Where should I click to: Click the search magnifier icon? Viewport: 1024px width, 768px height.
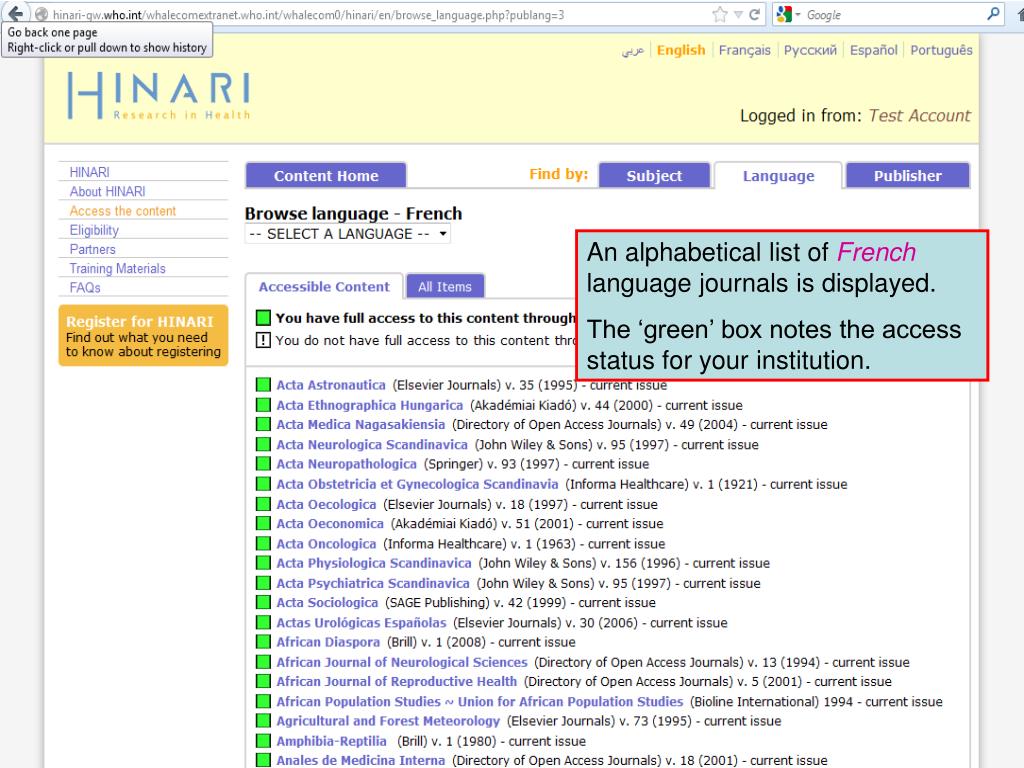click(x=993, y=14)
